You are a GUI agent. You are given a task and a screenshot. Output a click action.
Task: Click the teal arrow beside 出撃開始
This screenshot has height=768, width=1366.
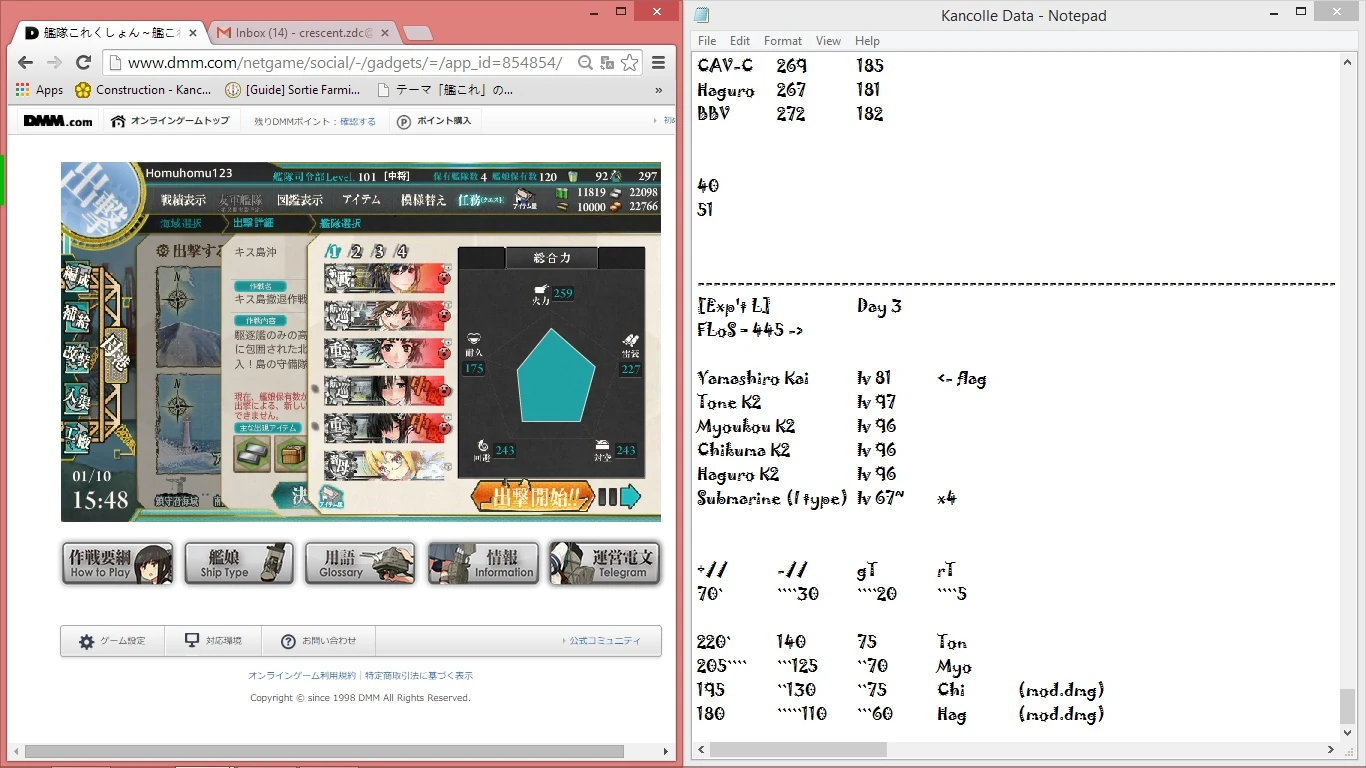pos(630,496)
